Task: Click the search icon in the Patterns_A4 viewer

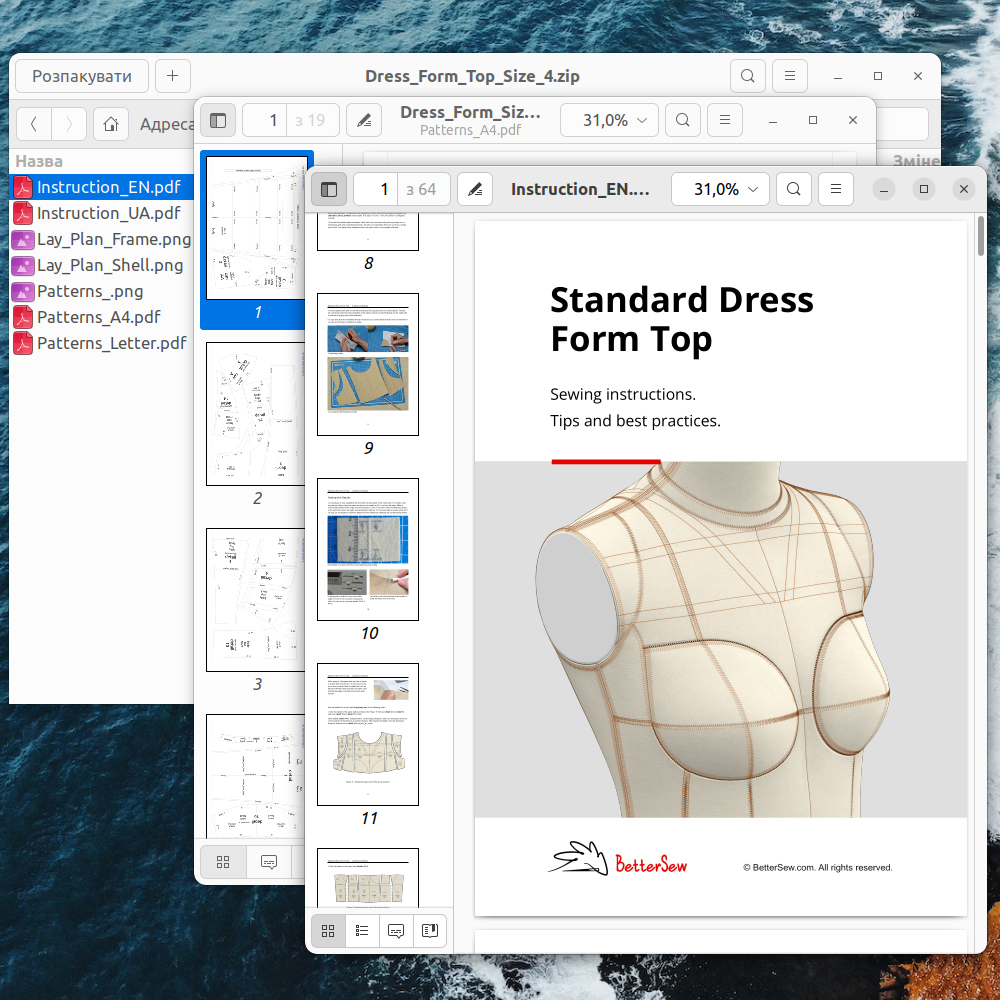Action: pyautogui.click(x=682, y=120)
